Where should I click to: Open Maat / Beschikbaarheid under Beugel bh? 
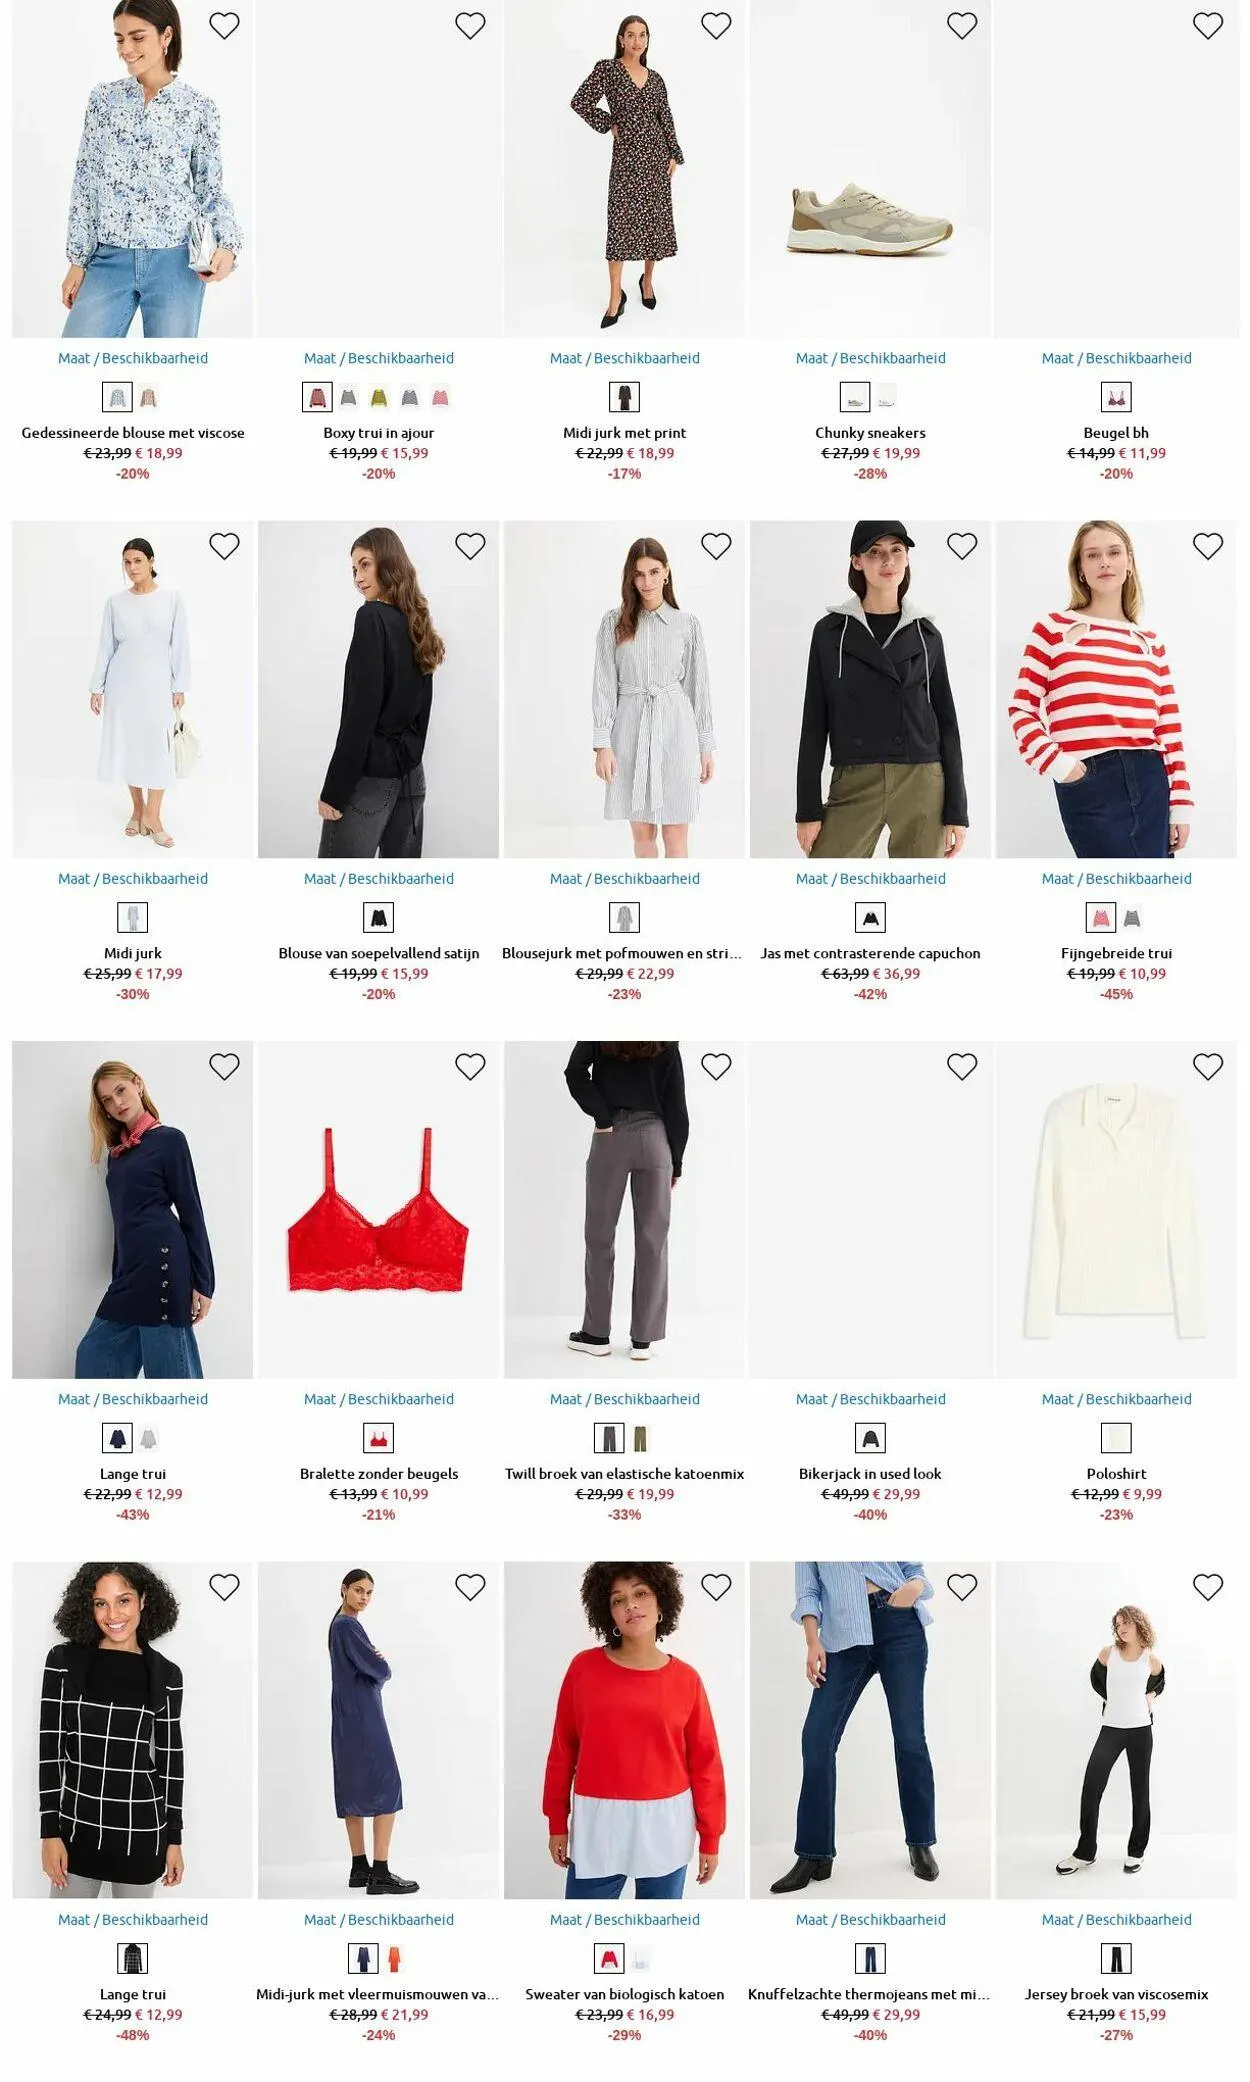coord(1116,358)
